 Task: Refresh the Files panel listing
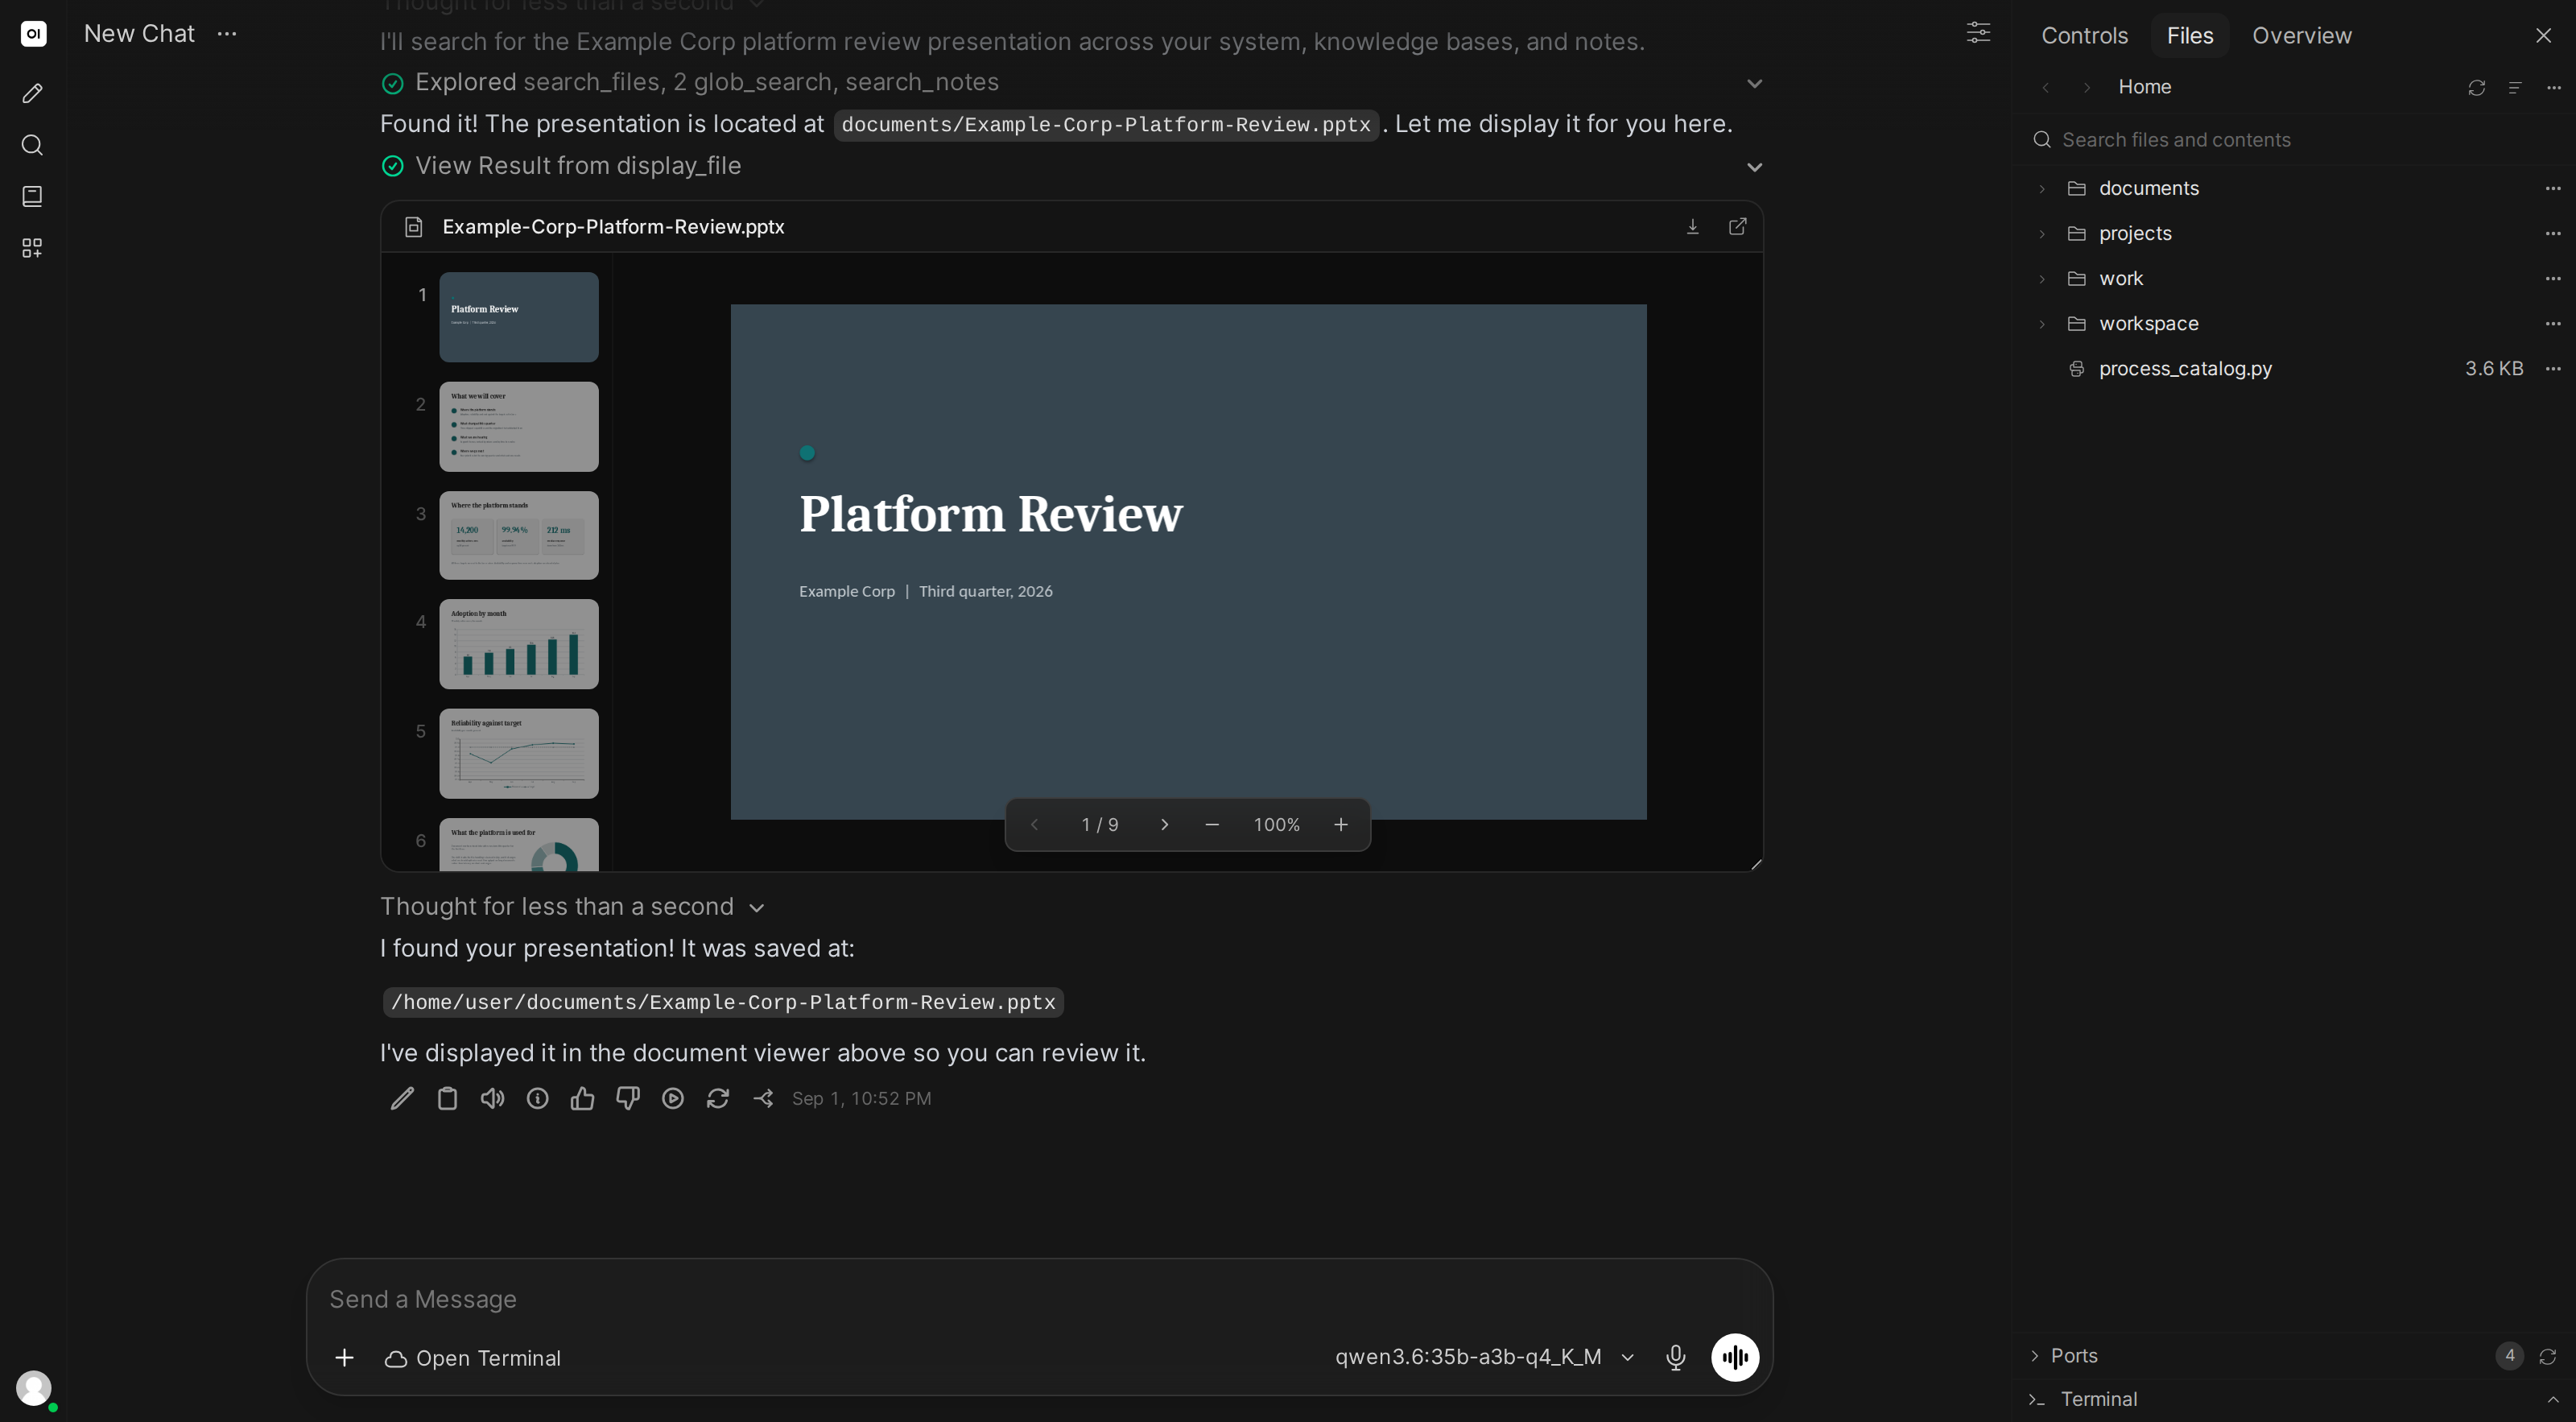[2476, 88]
